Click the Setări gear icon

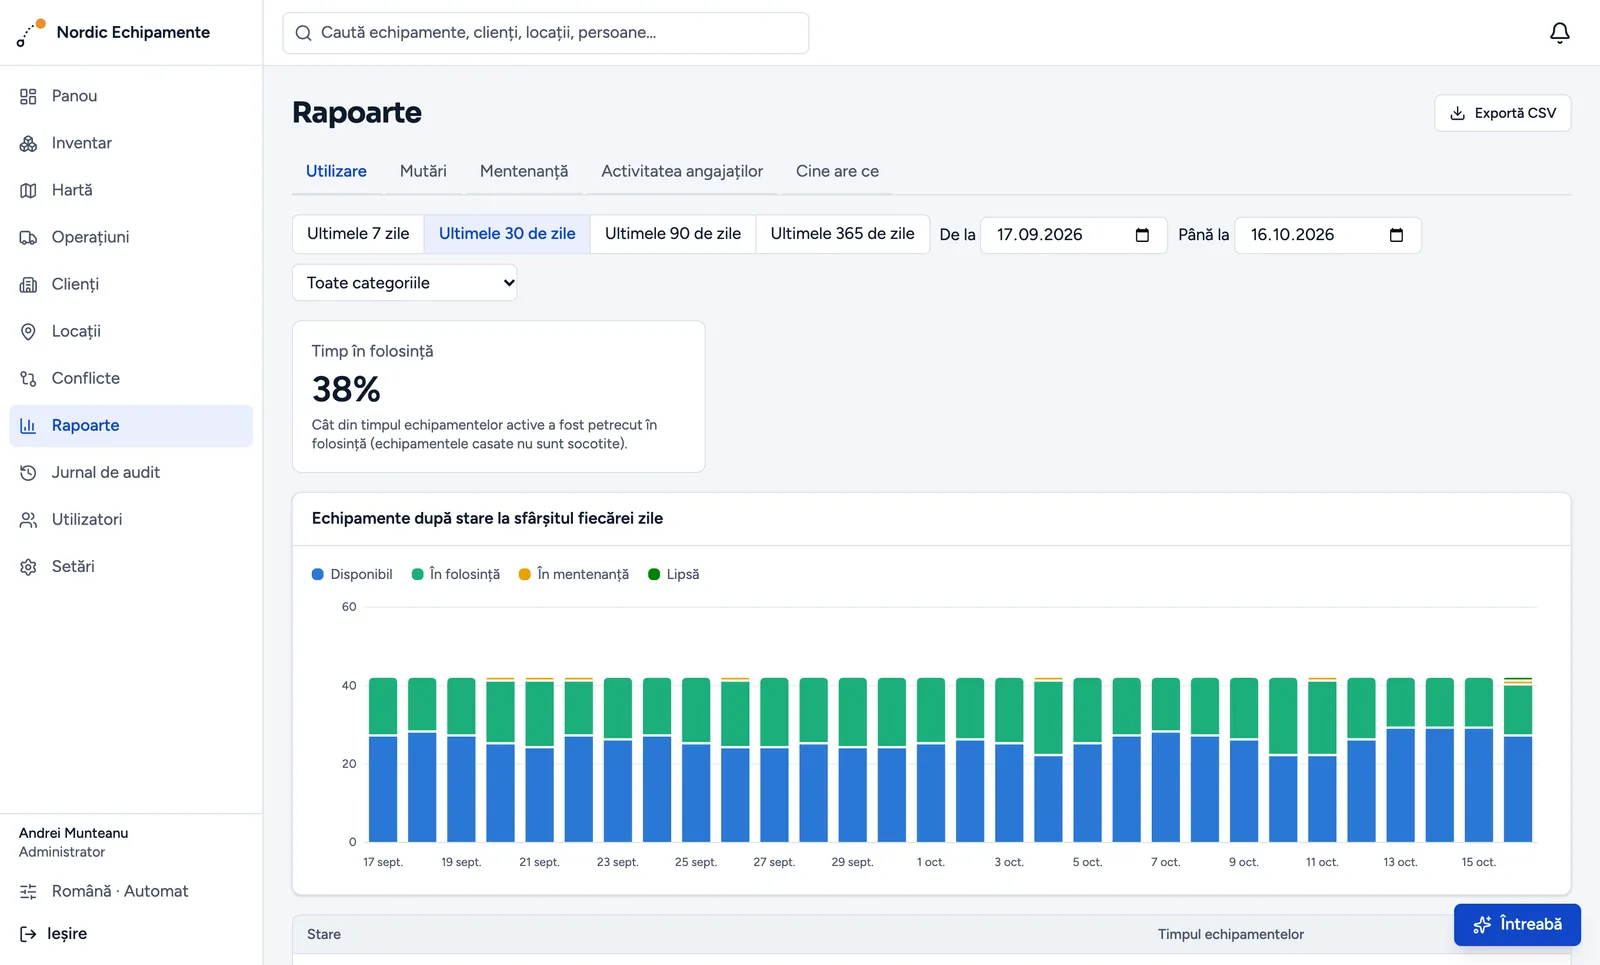(x=28, y=566)
